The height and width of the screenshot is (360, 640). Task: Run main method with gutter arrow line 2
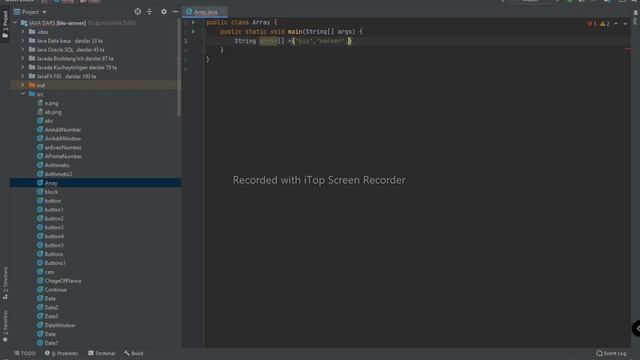pos(193,31)
